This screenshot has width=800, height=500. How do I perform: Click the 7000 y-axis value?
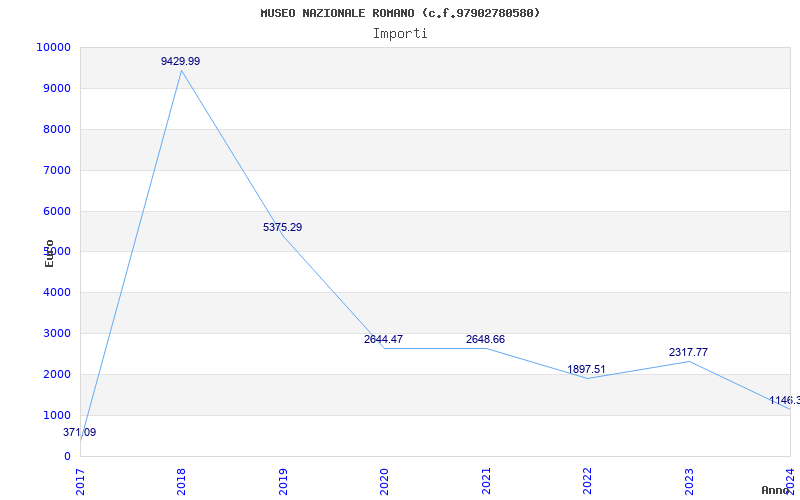point(57,170)
